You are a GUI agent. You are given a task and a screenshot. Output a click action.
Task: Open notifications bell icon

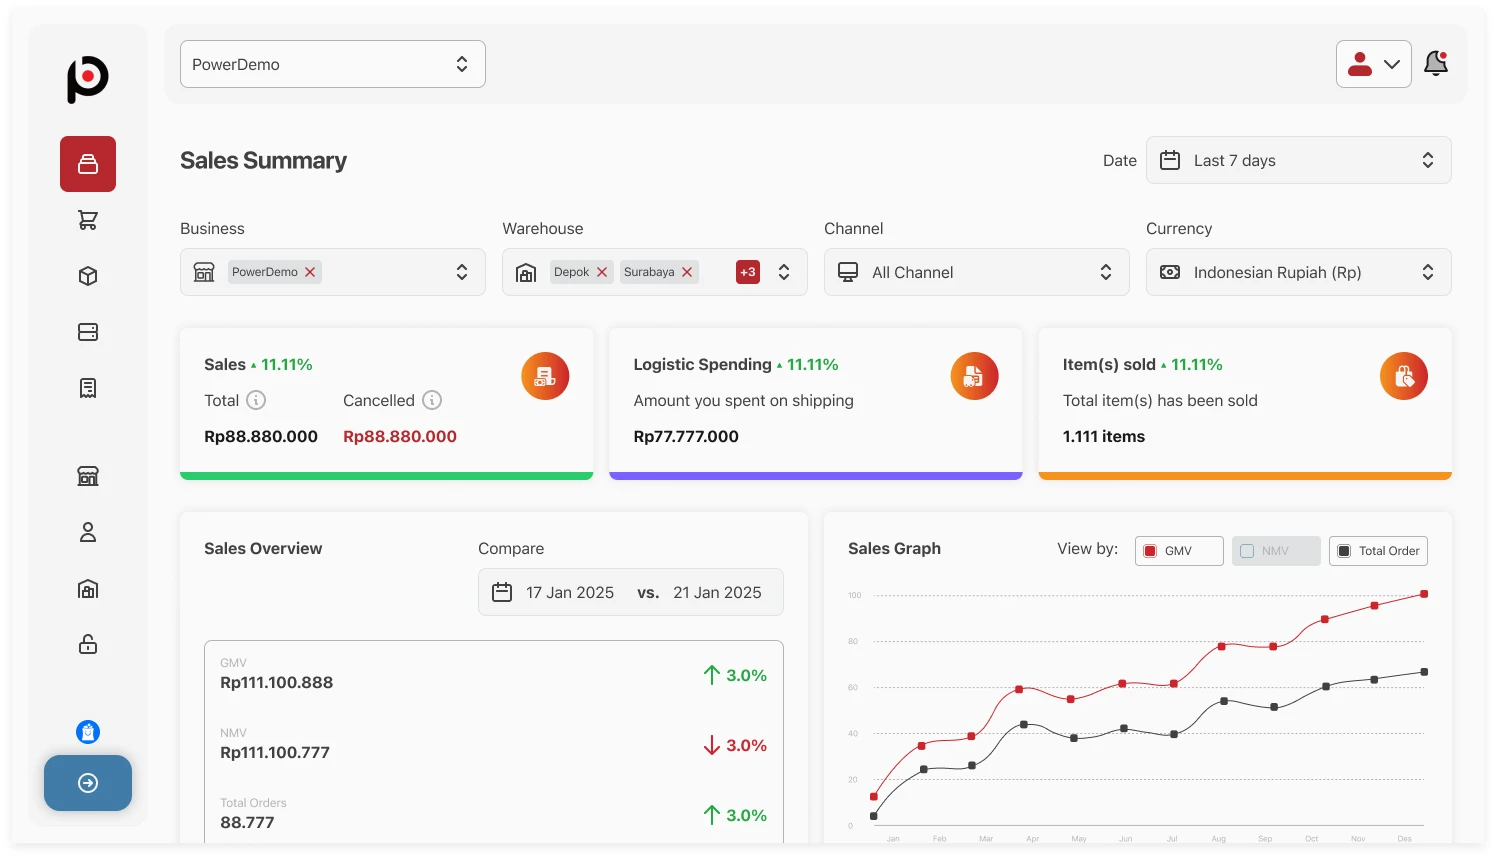pos(1436,64)
